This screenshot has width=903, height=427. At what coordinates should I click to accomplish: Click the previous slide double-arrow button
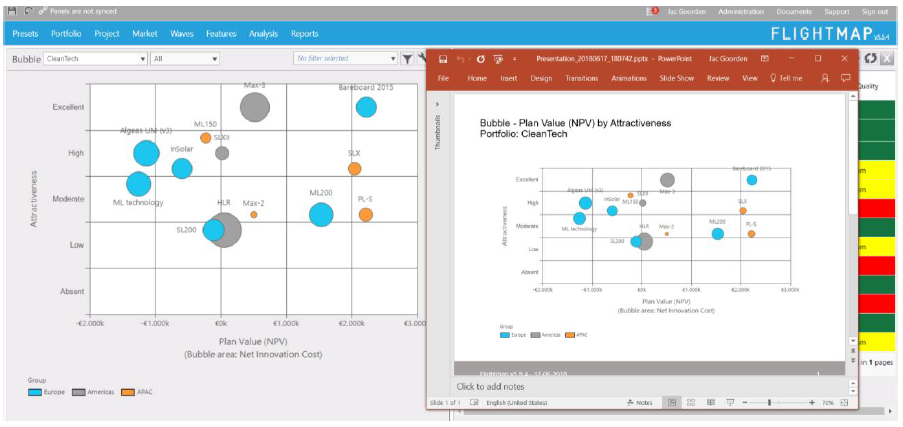pyautogui.click(x=853, y=350)
